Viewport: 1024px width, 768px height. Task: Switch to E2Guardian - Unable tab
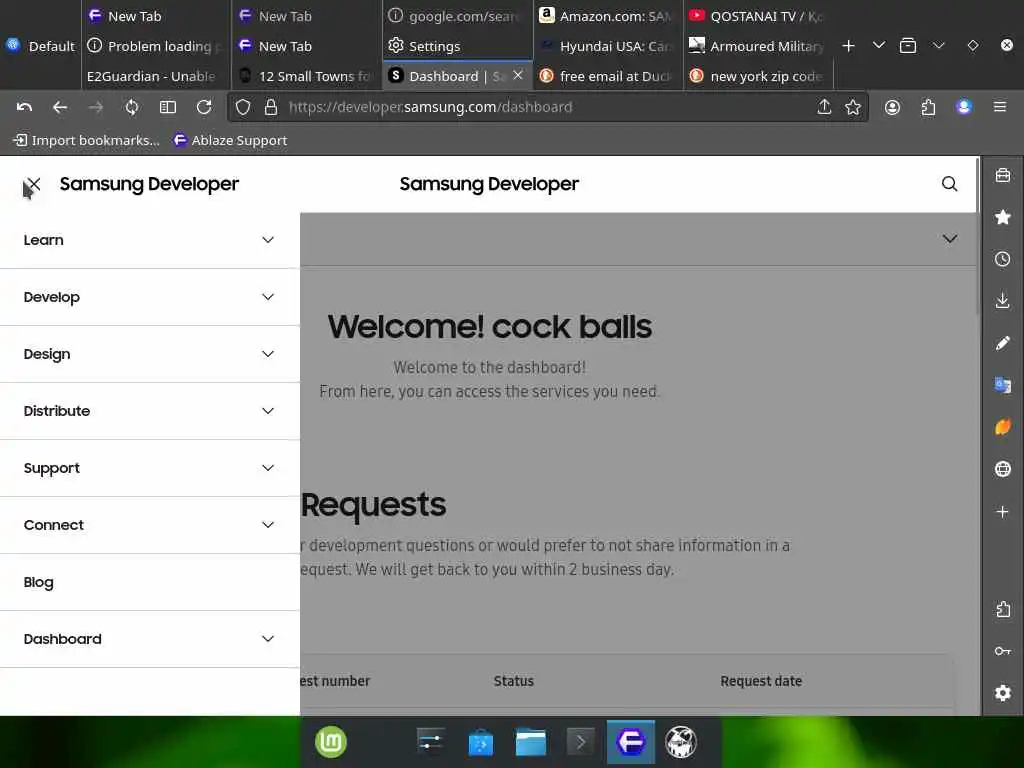(x=155, y=76)
